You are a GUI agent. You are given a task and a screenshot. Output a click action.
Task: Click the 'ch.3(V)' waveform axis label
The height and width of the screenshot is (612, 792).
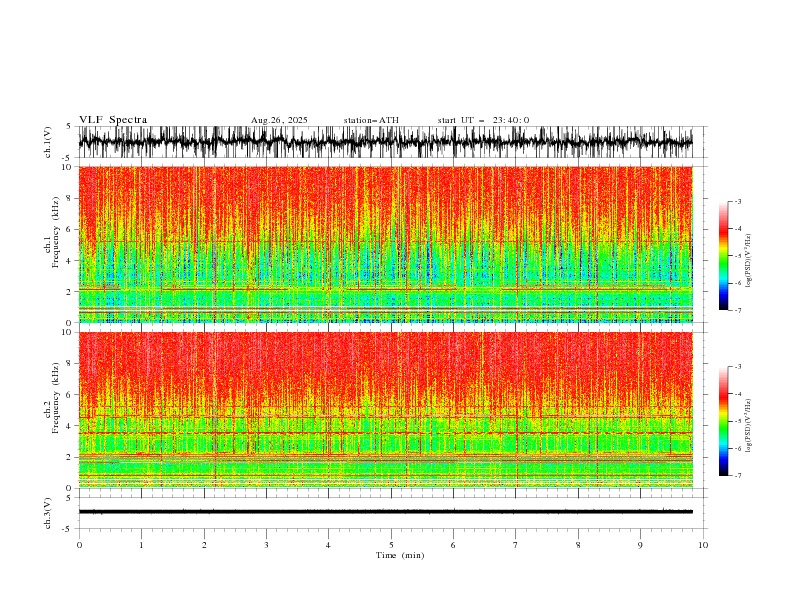pos(48,513)
